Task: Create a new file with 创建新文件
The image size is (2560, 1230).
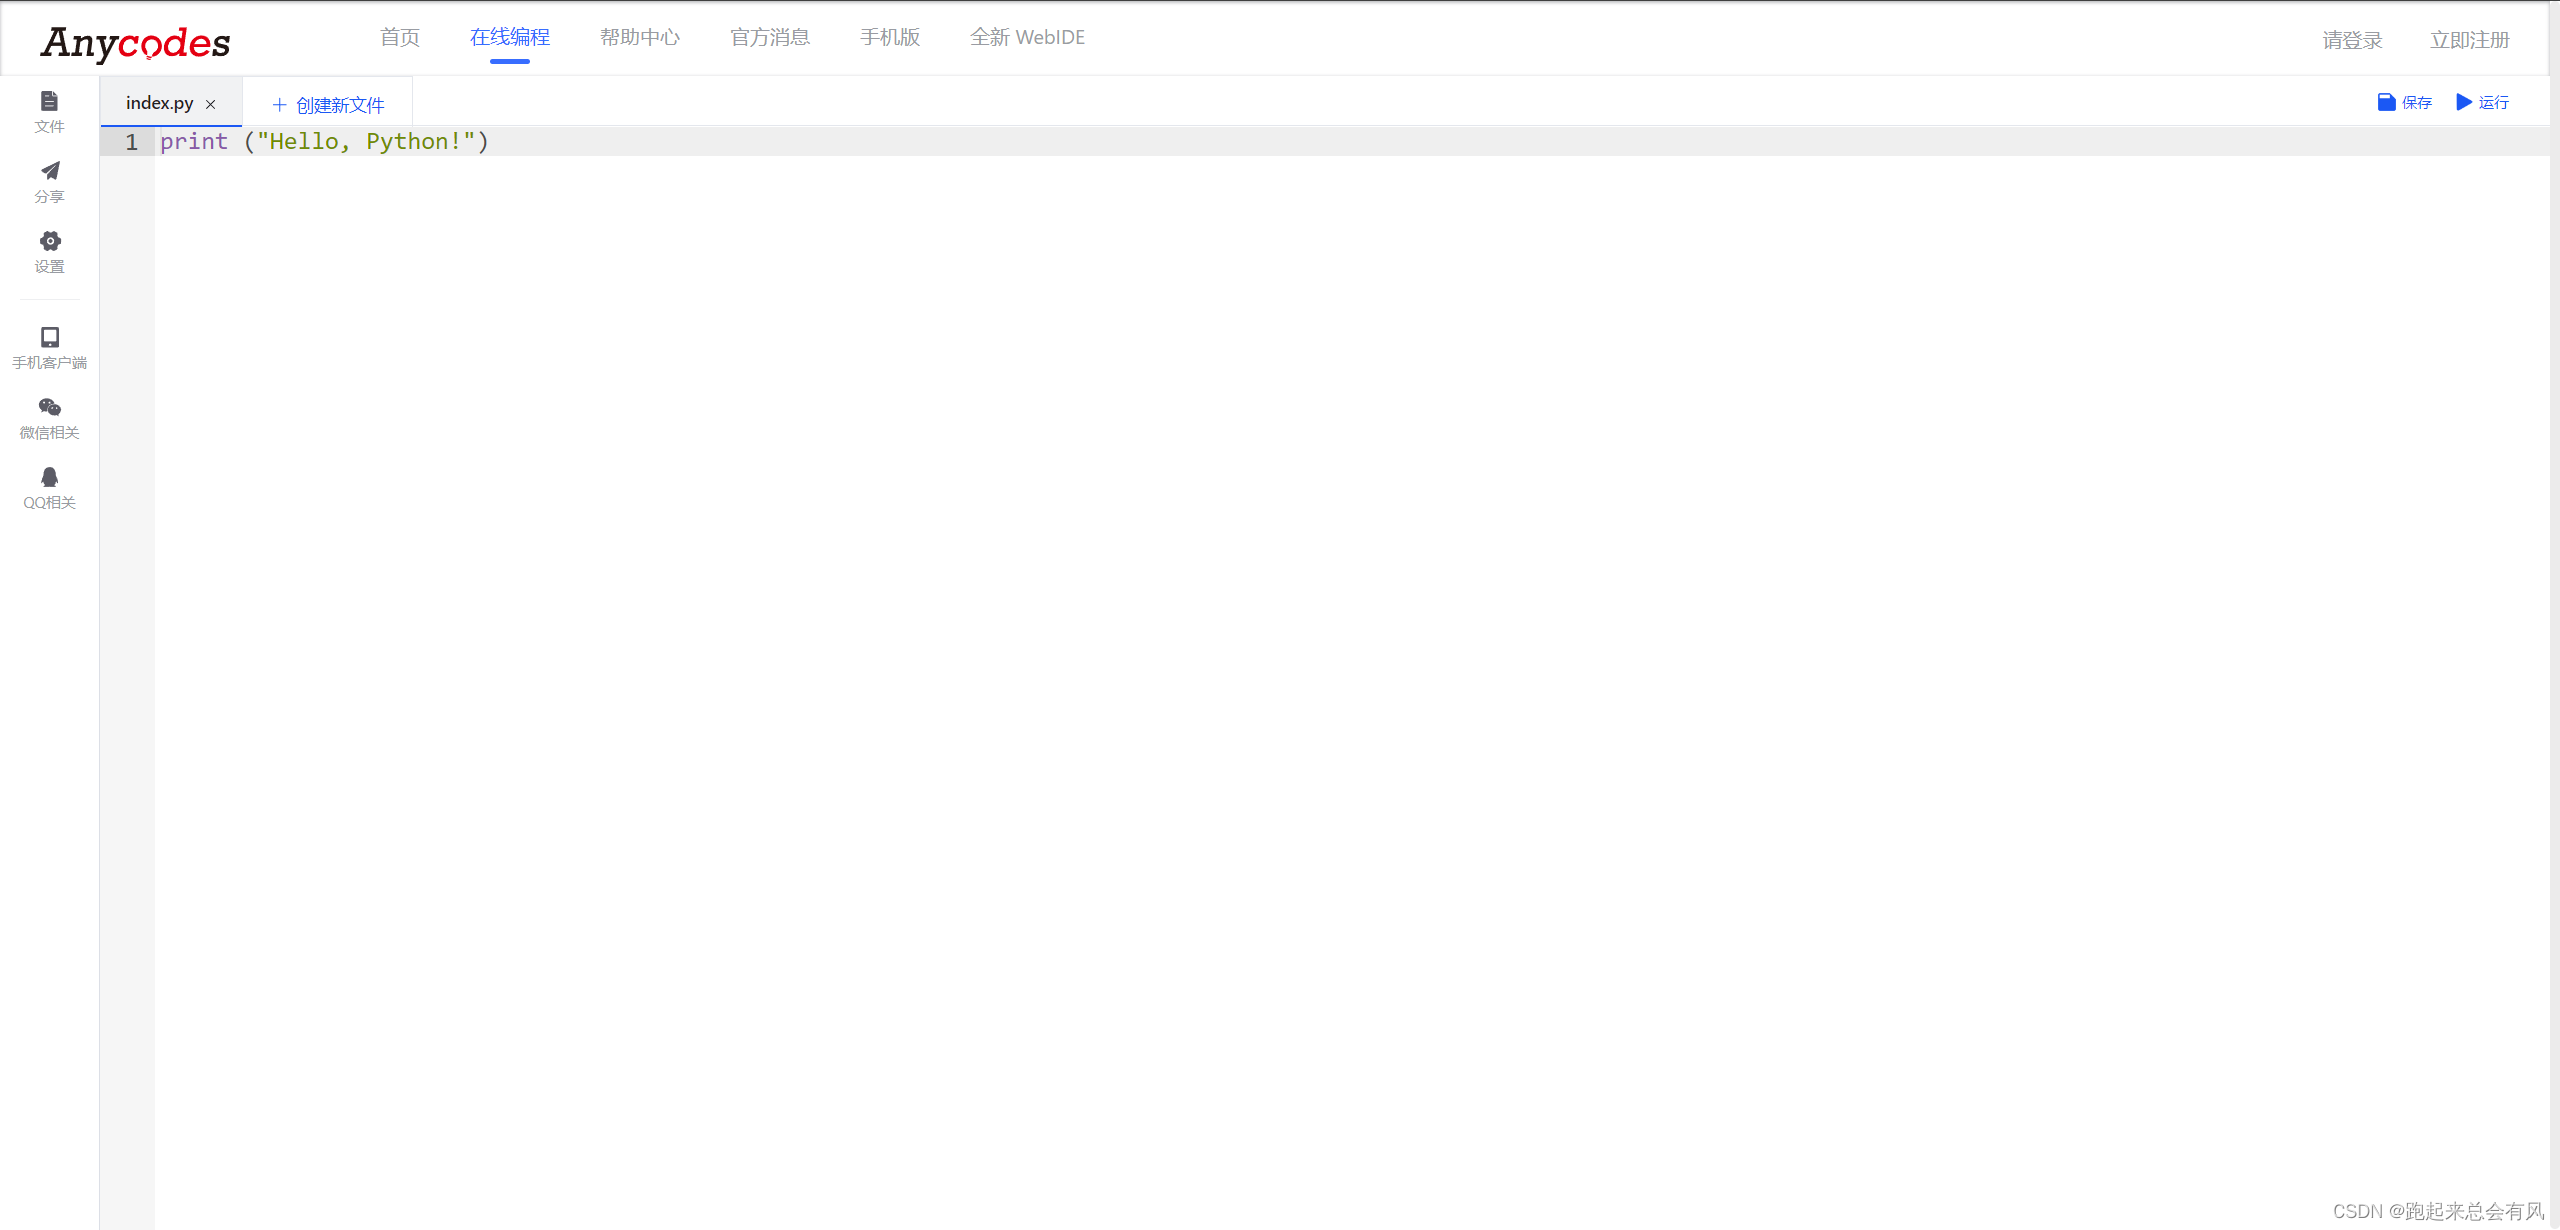Action: point(328,105)
